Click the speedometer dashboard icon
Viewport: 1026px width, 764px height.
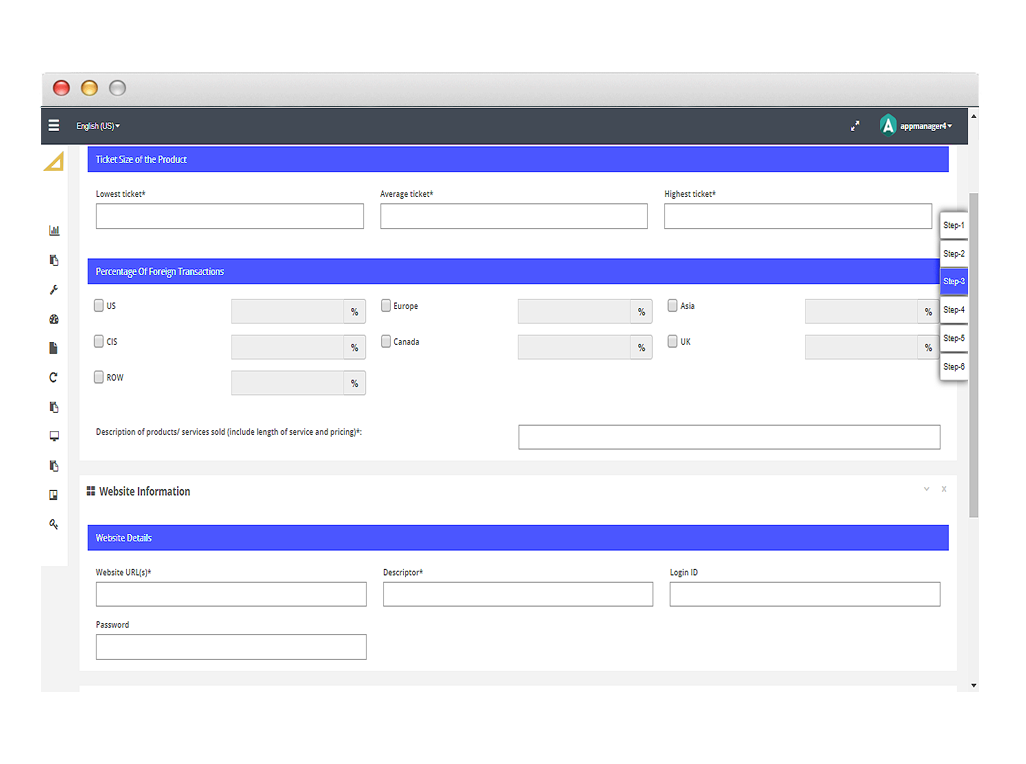(53, 319)
